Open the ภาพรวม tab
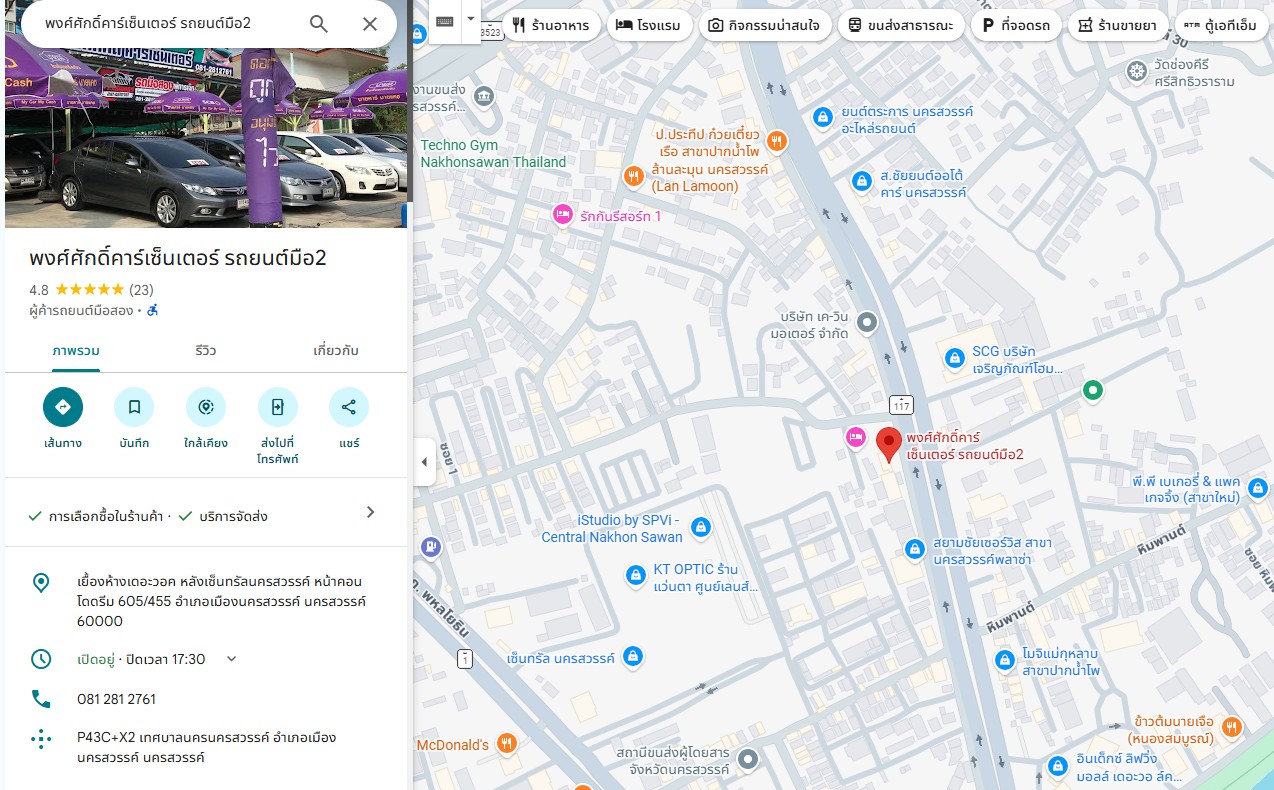The height and width of the screenshot is (790, 1274). (76, 351)
